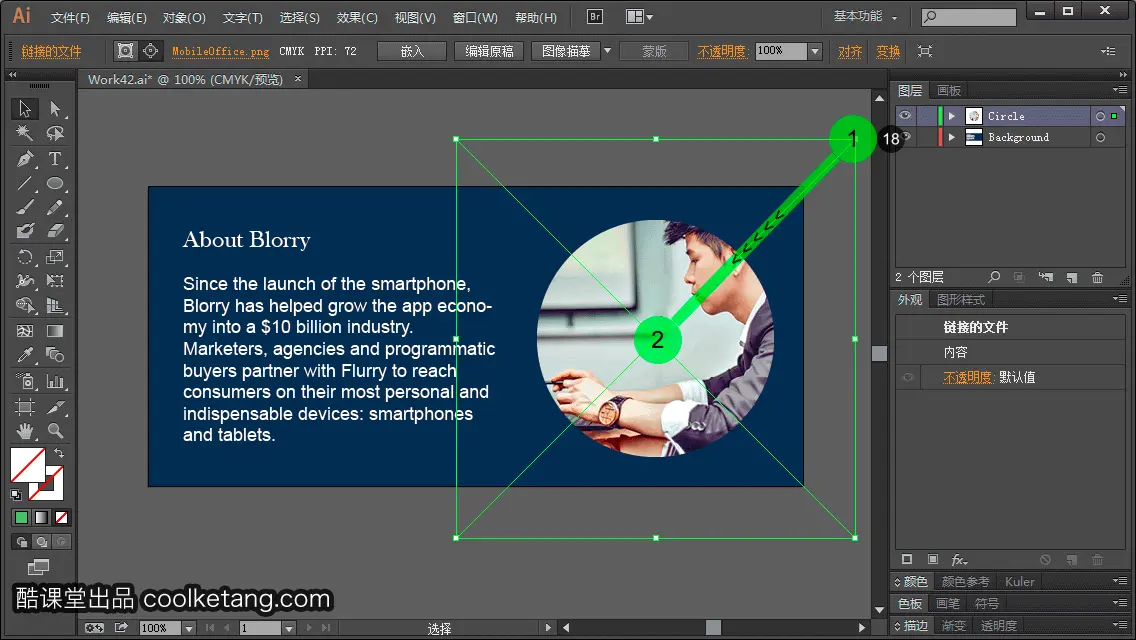This screenshot has height=640, width=1136.
Task: Open the 窗口(W) menu
Action: click(475, 17)
